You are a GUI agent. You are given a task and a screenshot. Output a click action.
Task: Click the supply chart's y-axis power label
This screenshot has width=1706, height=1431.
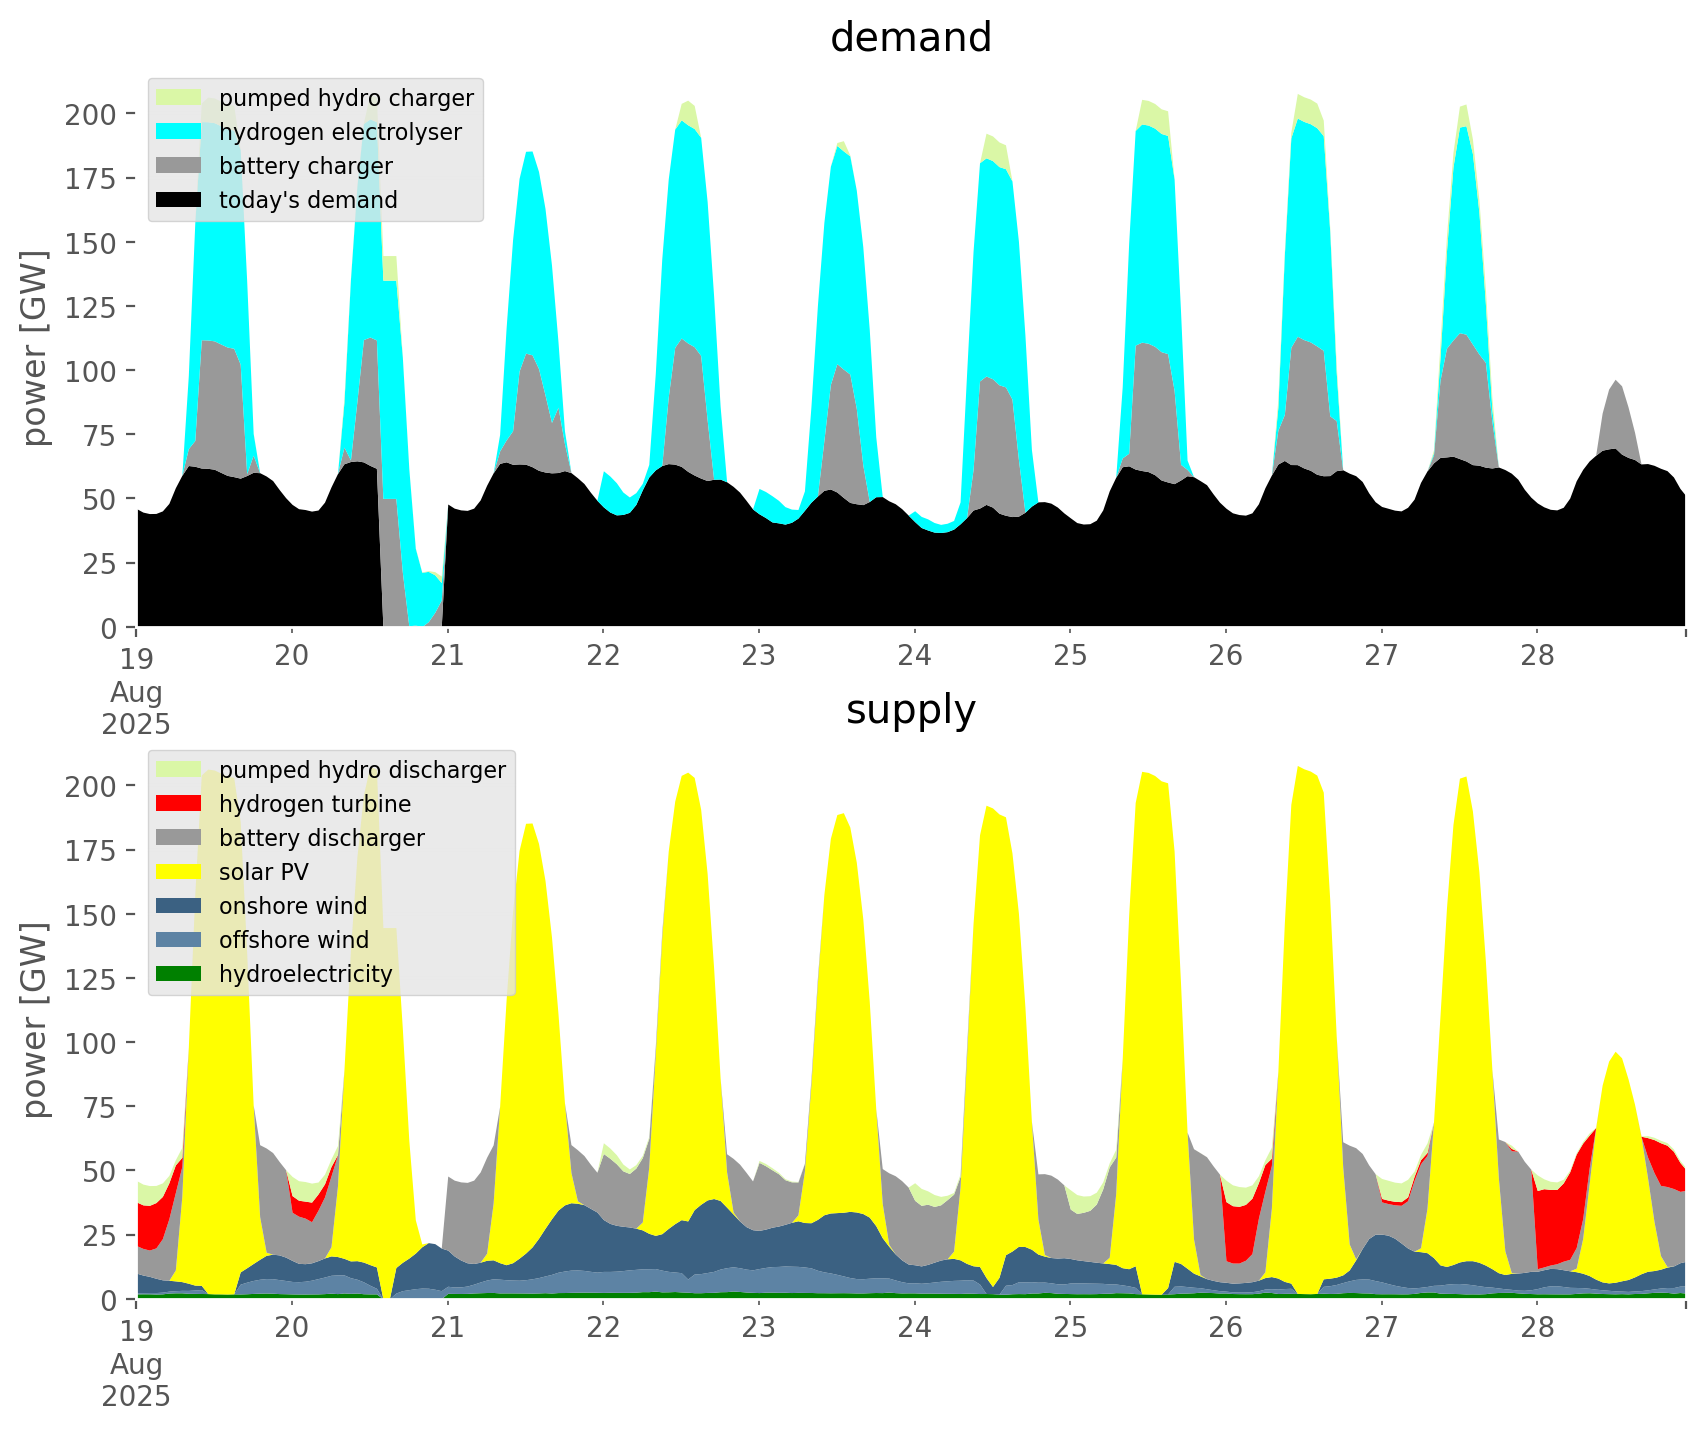point(35,1020)
